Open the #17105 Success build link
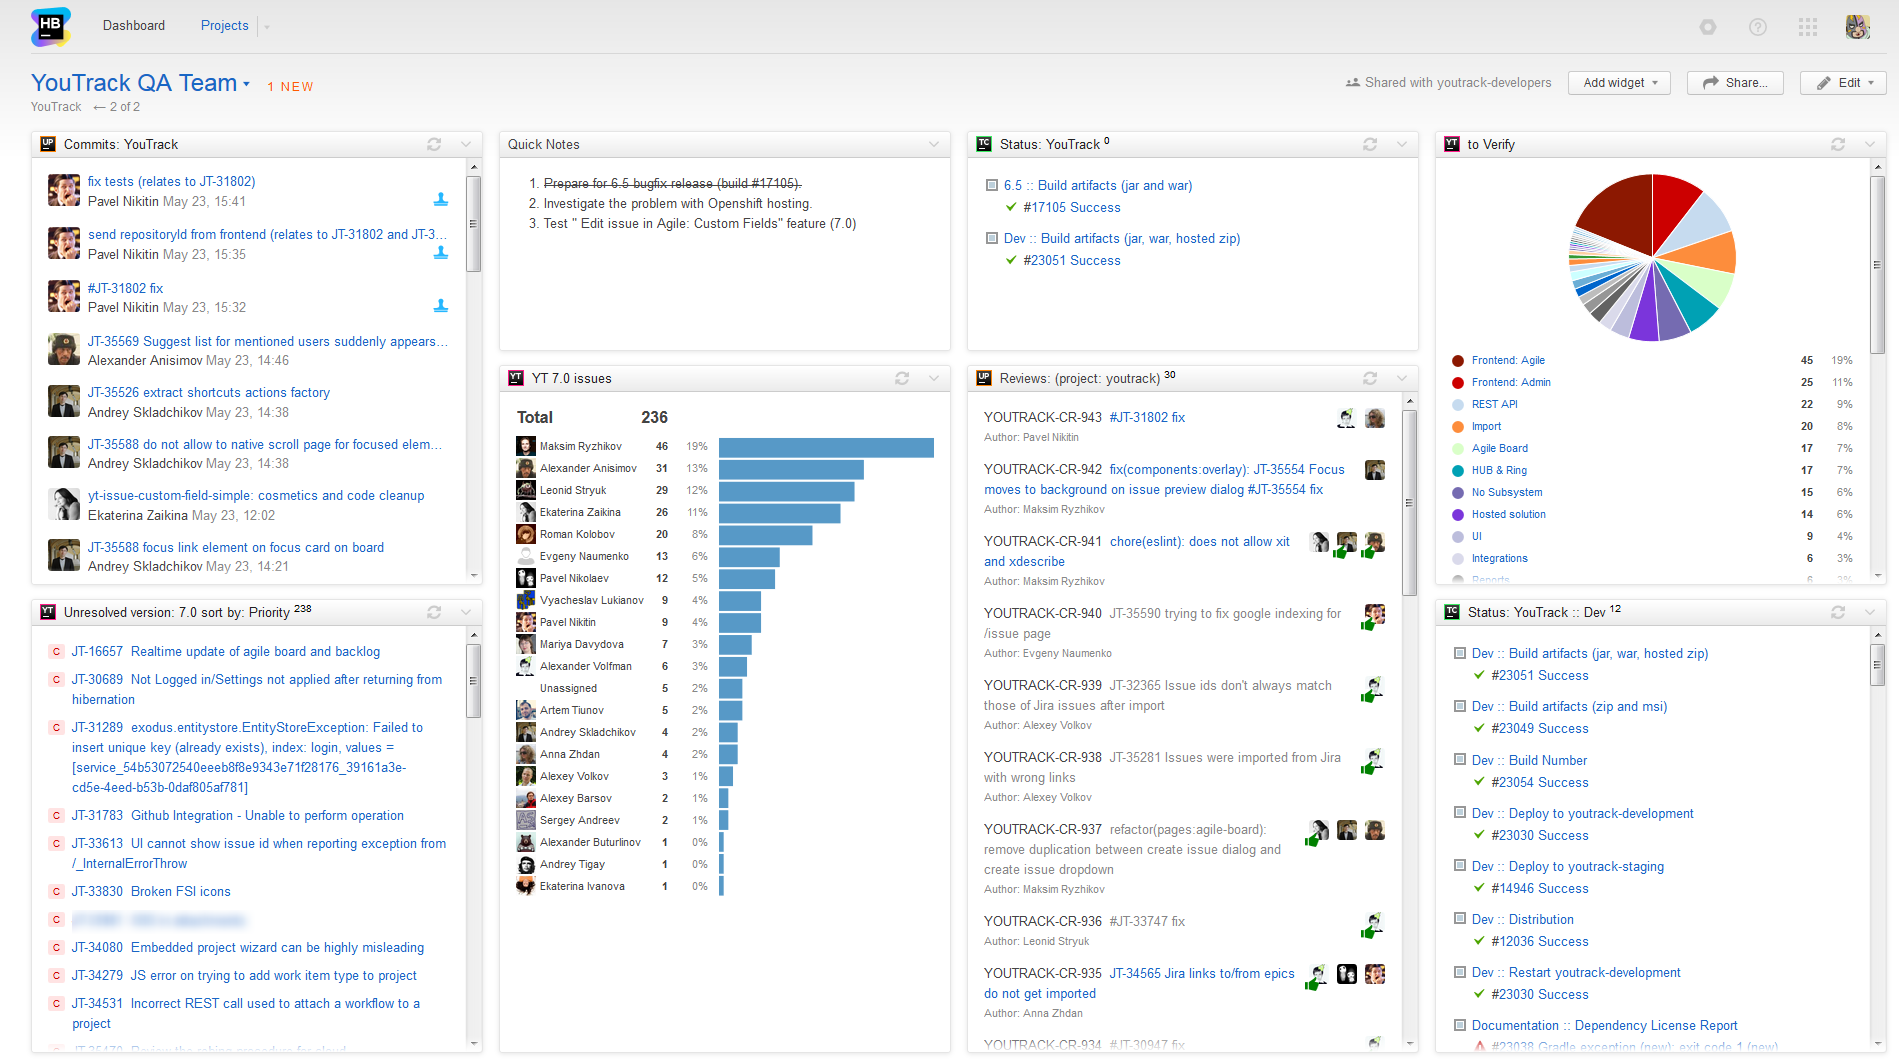This screenshot has width=1899, height=1059. 1071,207
